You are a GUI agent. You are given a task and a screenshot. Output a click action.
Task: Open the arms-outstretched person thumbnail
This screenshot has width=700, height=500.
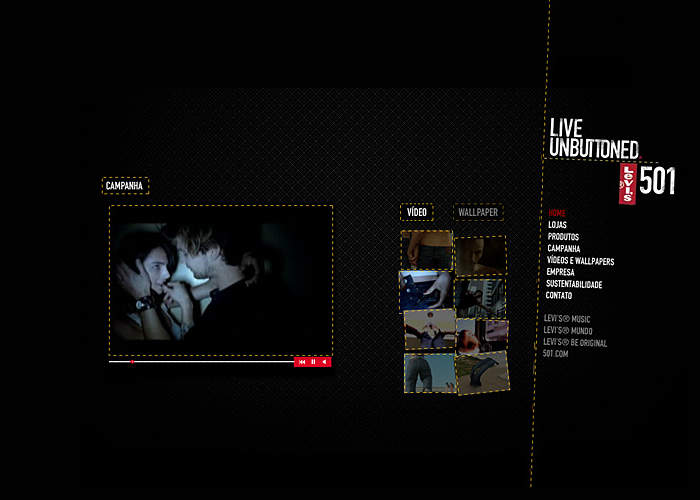pyautogui.click(x=430, y=329)
